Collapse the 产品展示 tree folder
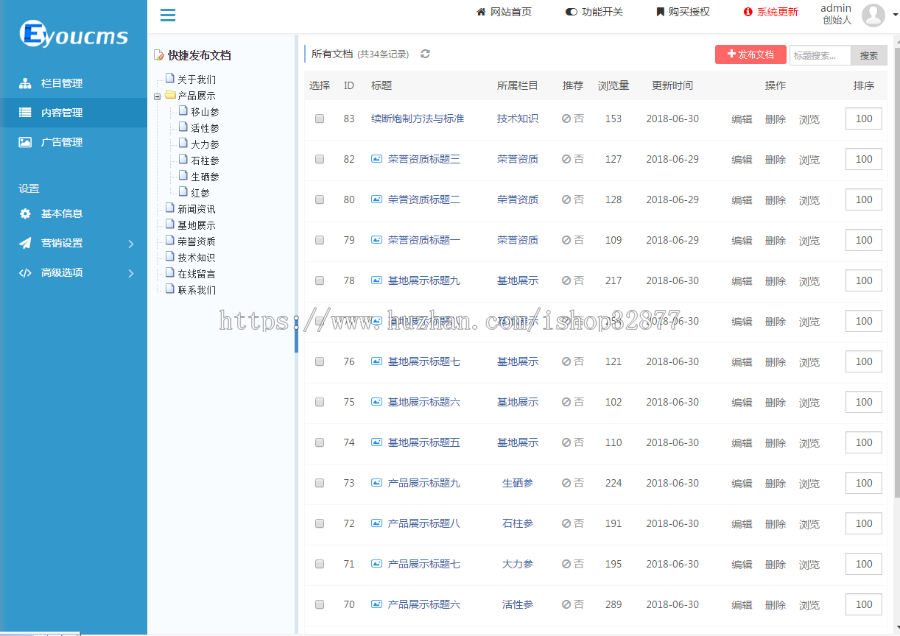The width and height of the screenshot is (900, 636). click(158, 95)
